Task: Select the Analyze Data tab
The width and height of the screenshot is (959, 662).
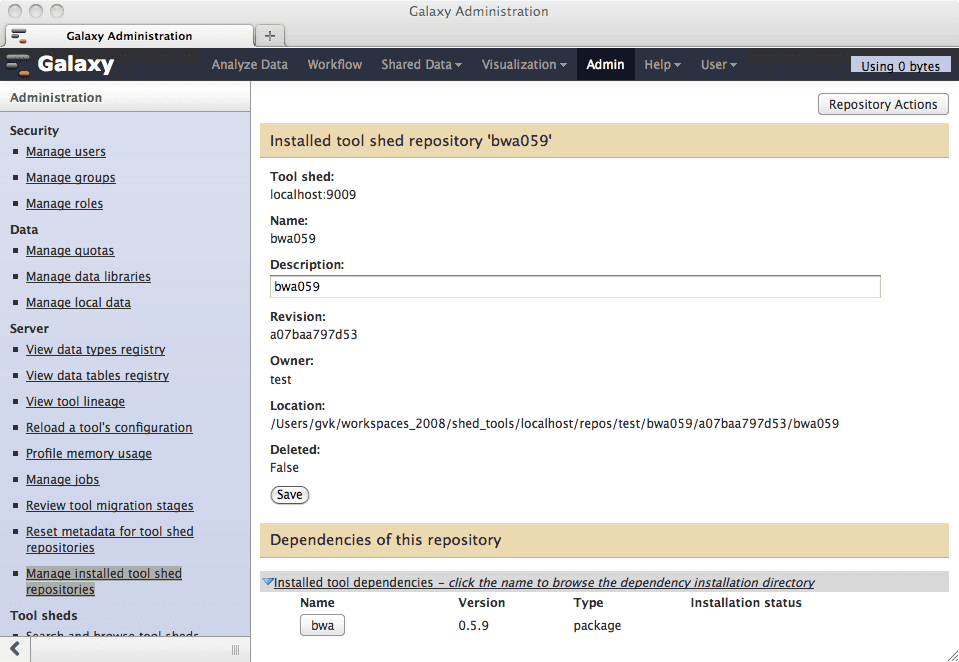Action: click(249, 65)
